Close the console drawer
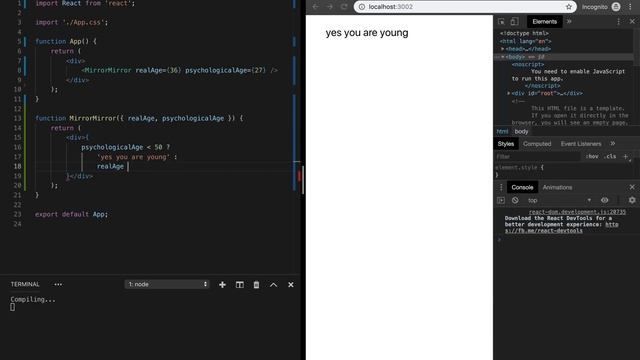This screenshot has height=360, width=640. 632,187
